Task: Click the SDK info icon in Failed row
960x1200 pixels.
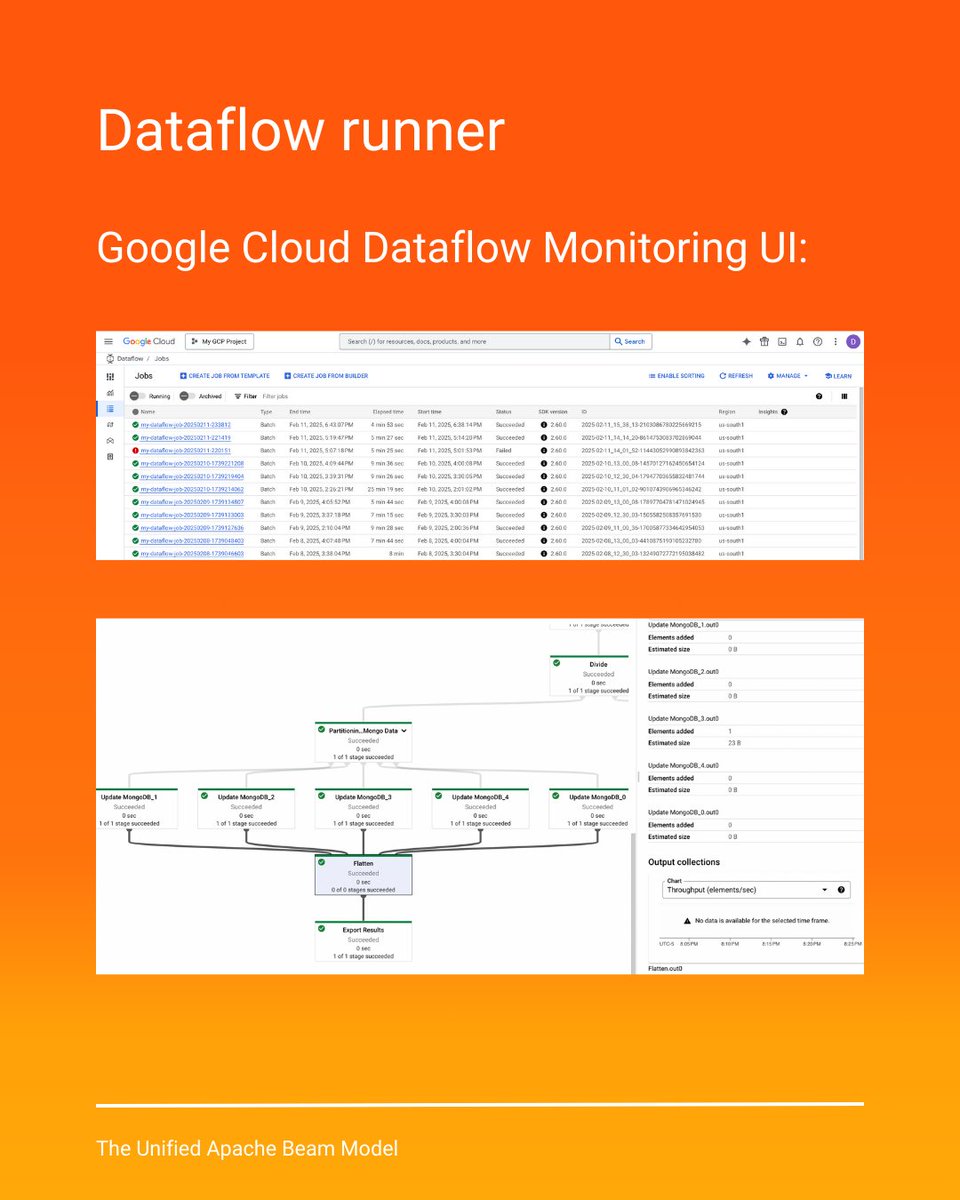Action: coord(544,451)
